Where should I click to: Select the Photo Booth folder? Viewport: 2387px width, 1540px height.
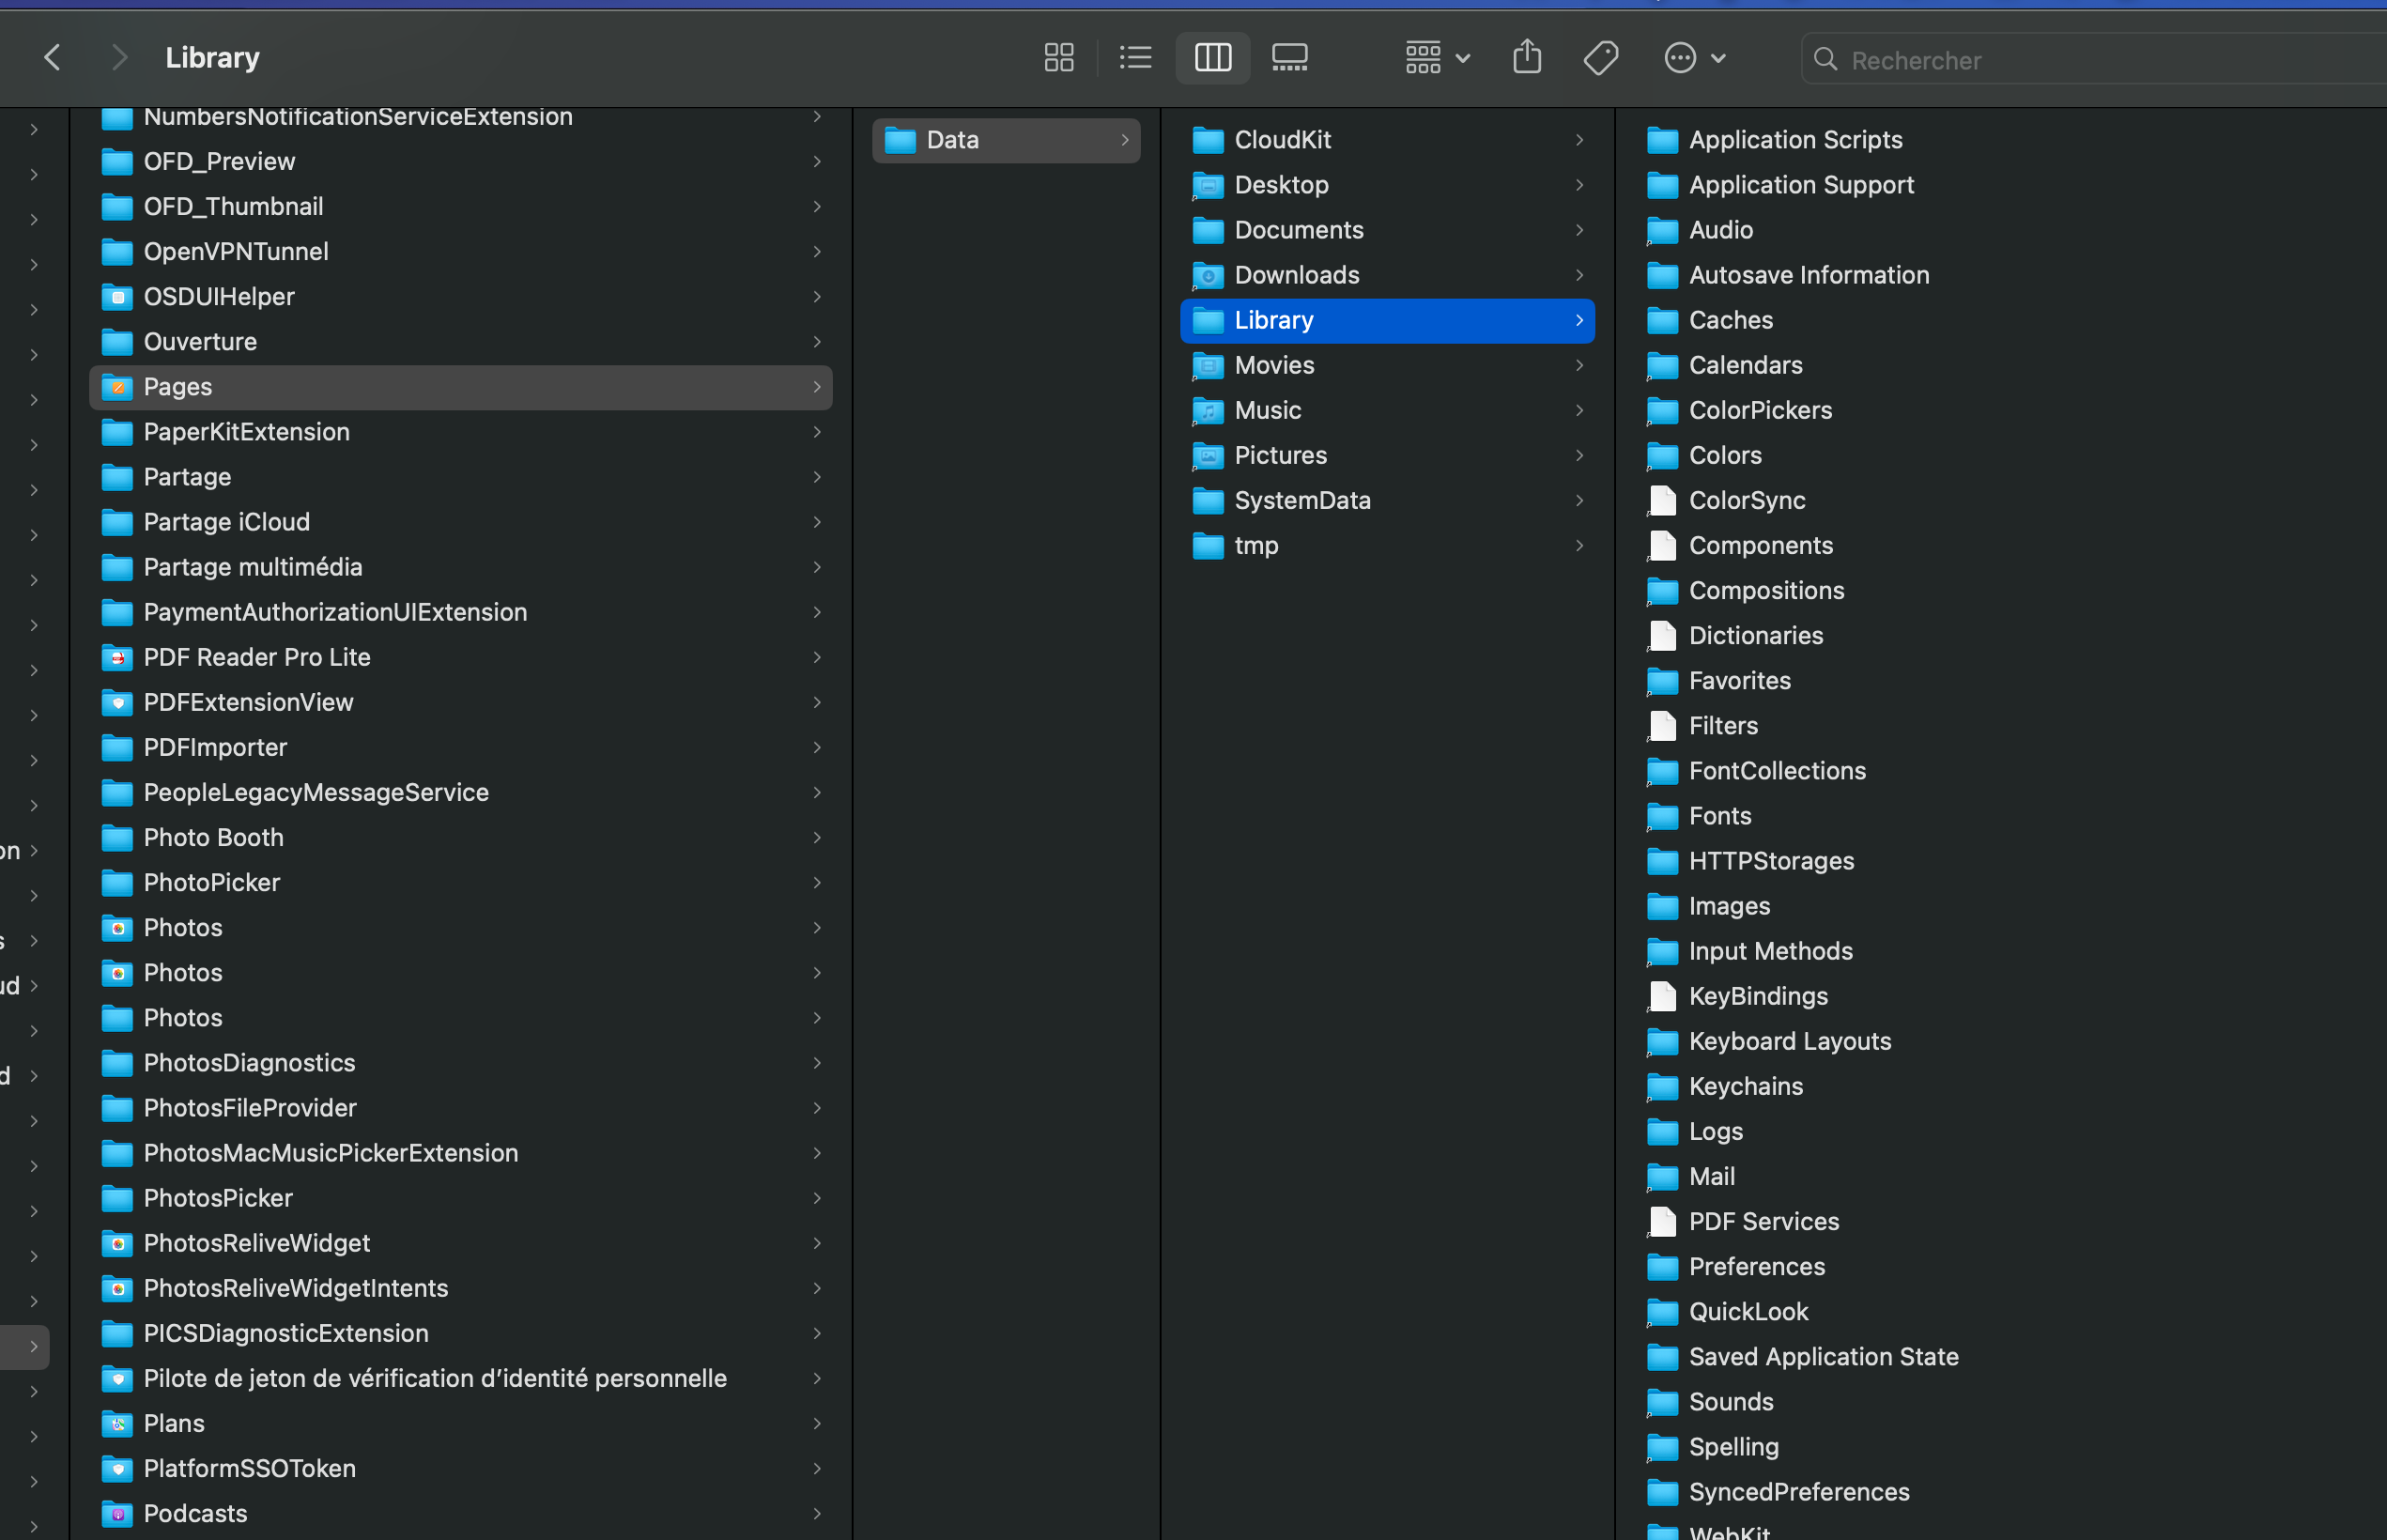(213, 837)
